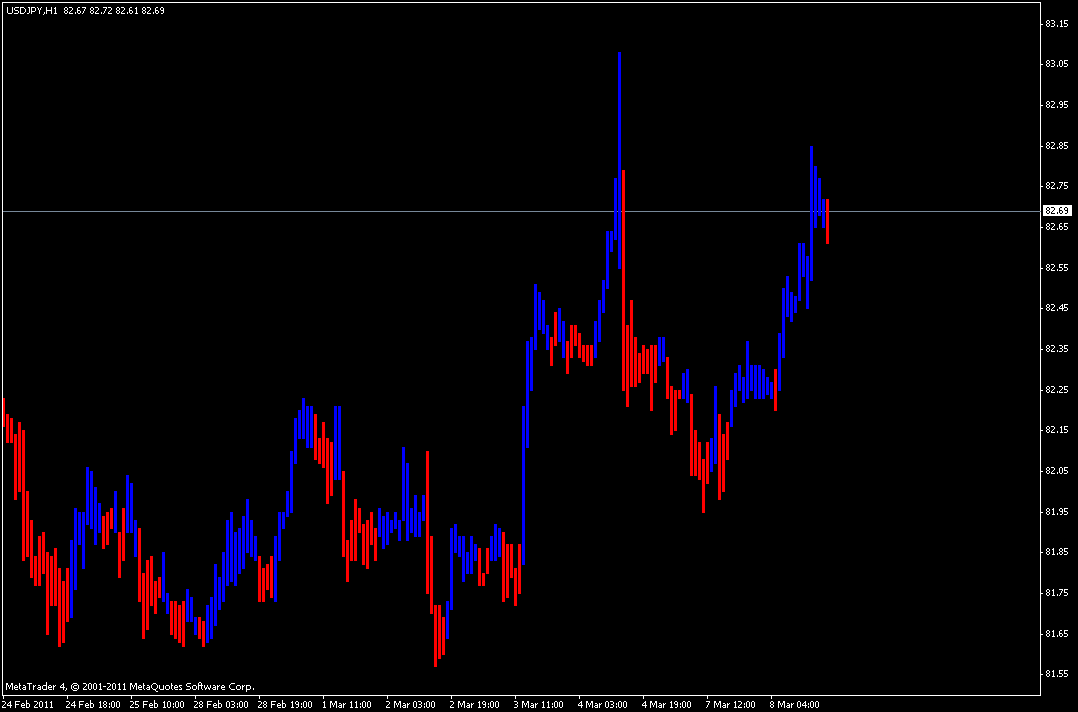Click the 2 Mar 03:00 time label

(410, 704)
